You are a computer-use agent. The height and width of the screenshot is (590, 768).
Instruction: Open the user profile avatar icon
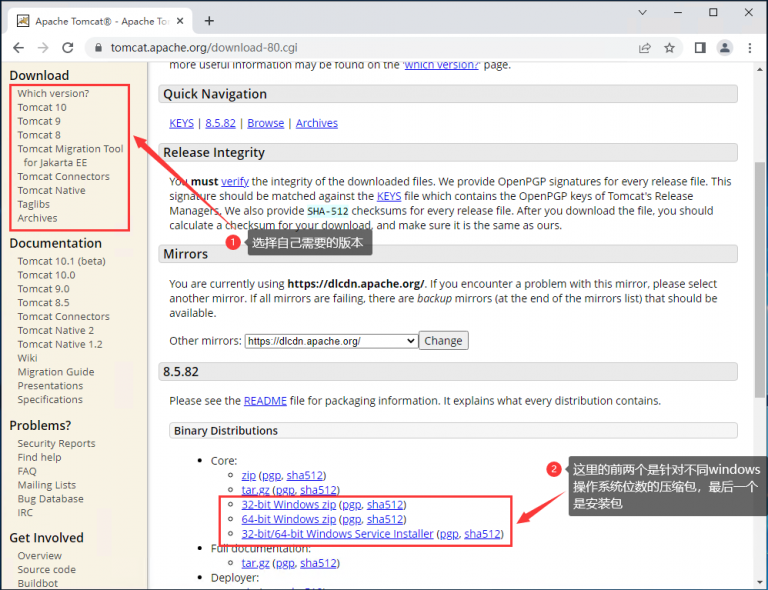tap(725, 47)
